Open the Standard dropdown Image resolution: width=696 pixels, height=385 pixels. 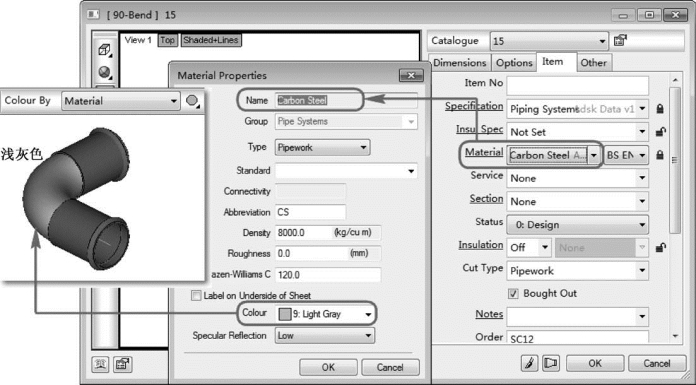(346, 171)
